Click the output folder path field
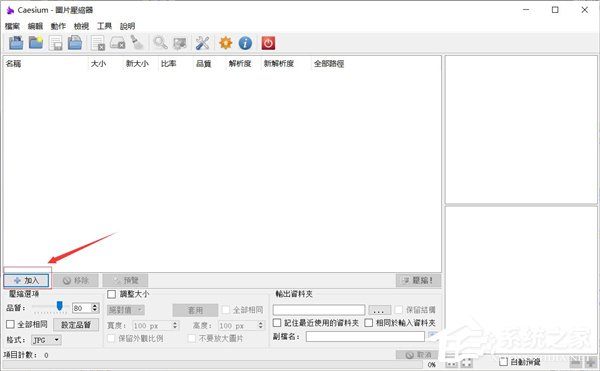Viewport: 600px width, 371px height. 319,310
